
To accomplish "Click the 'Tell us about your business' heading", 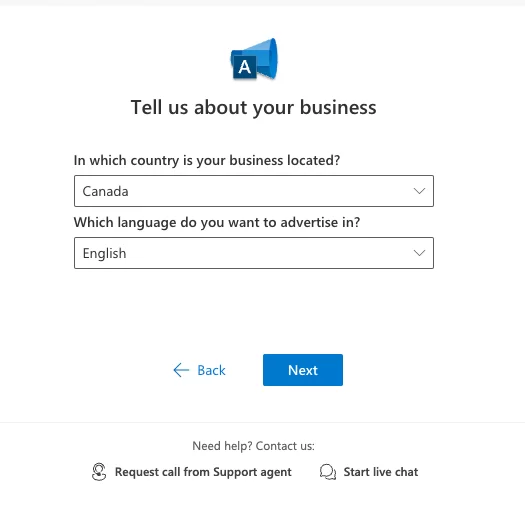I will [x=253, y=107].
